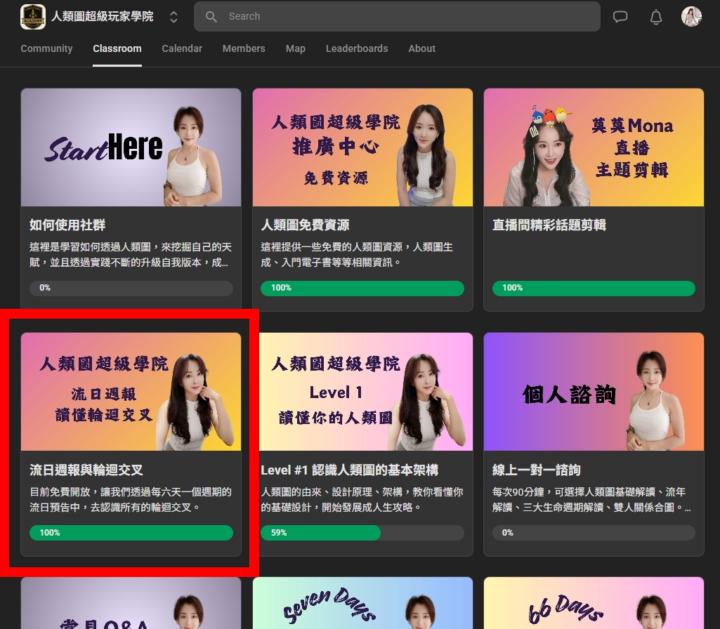The image size is (720, 629).
Task: Open the Start Here course thumbnail
Action: (131, 147)
